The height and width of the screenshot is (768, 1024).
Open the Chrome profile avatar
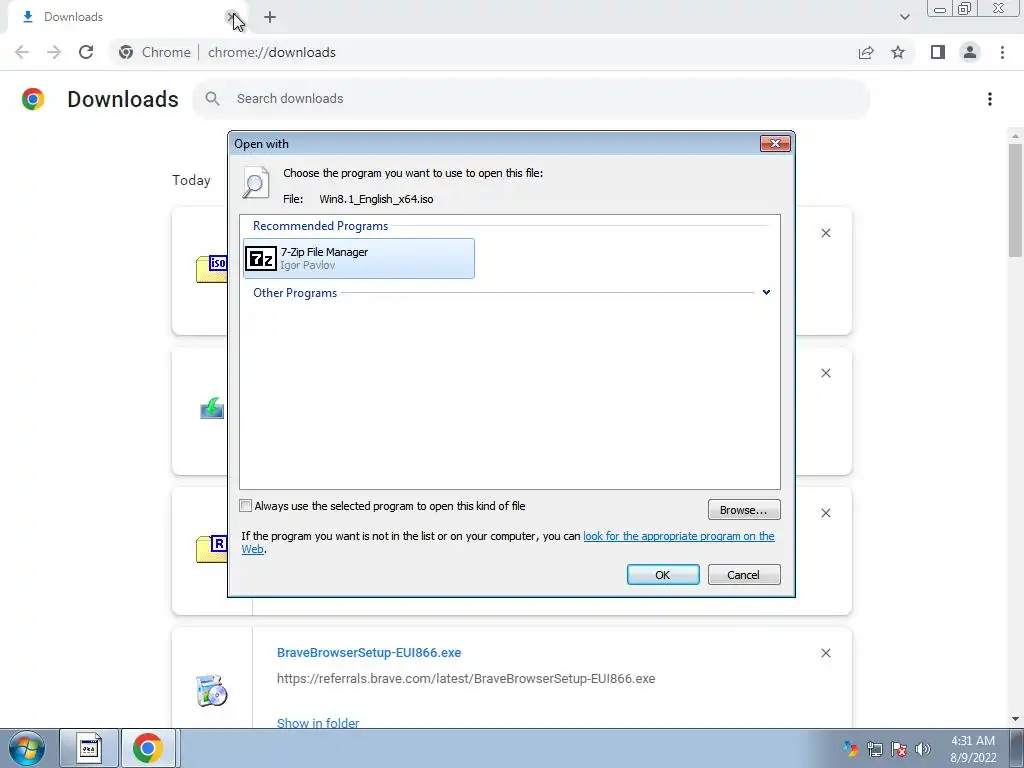tap(970, 52)
